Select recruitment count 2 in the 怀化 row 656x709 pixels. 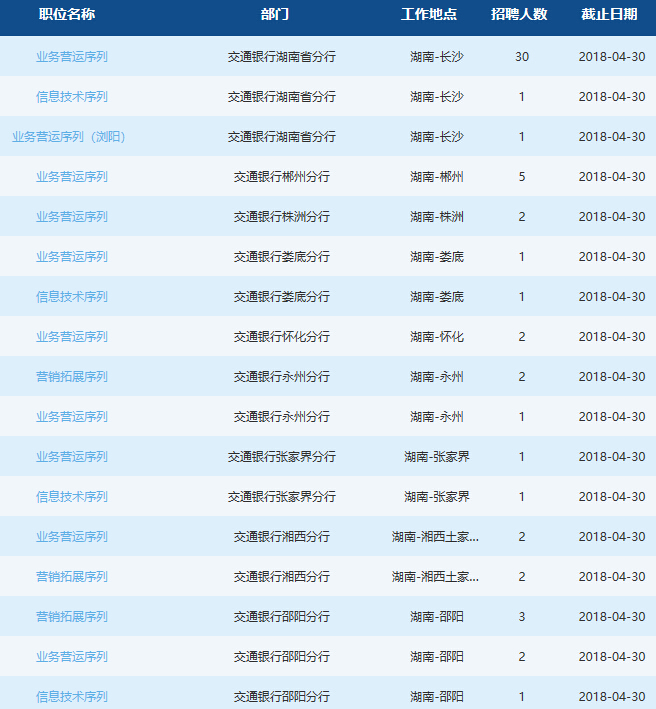522,337
